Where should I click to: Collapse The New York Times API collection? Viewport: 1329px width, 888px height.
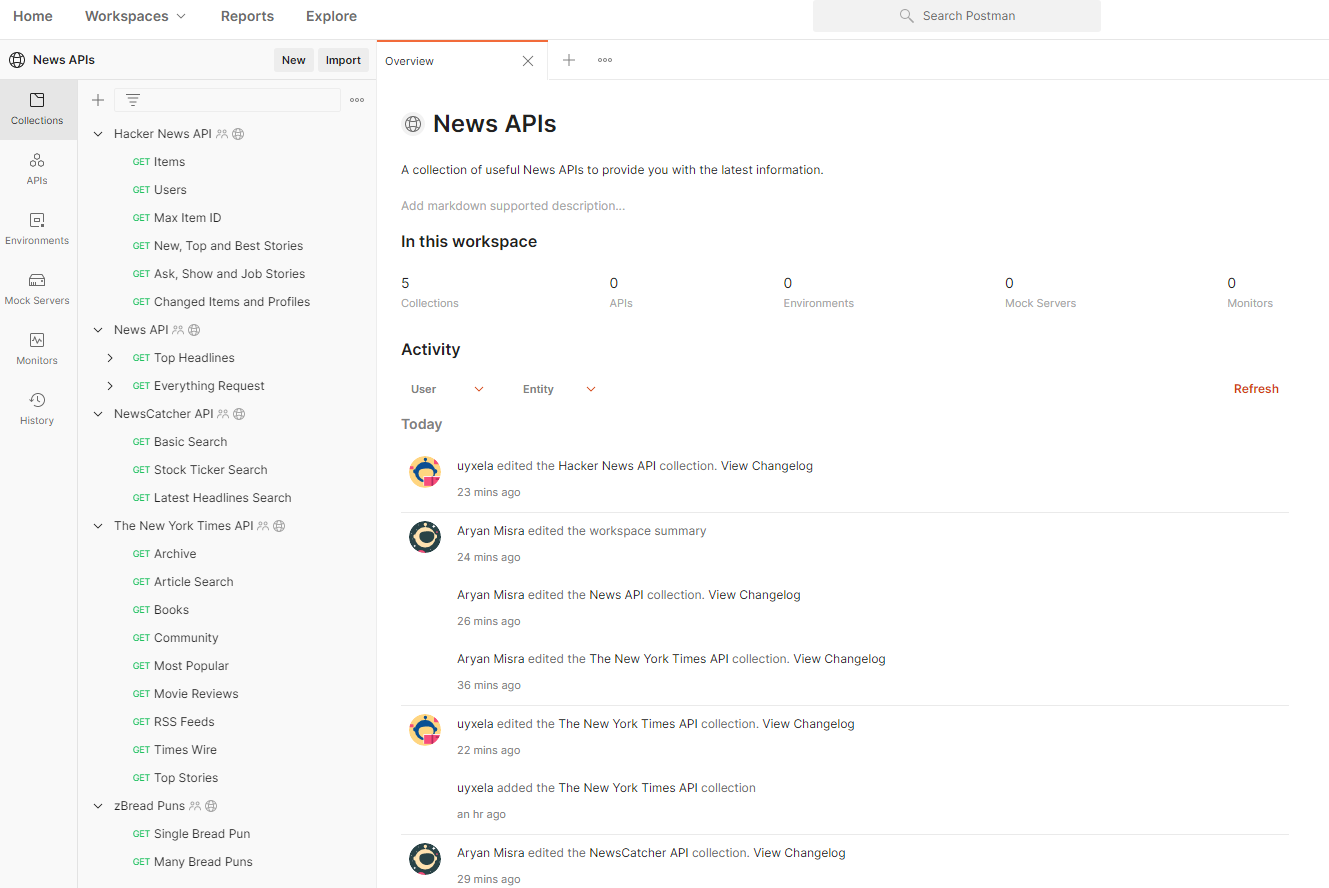(x=98, y=526)
